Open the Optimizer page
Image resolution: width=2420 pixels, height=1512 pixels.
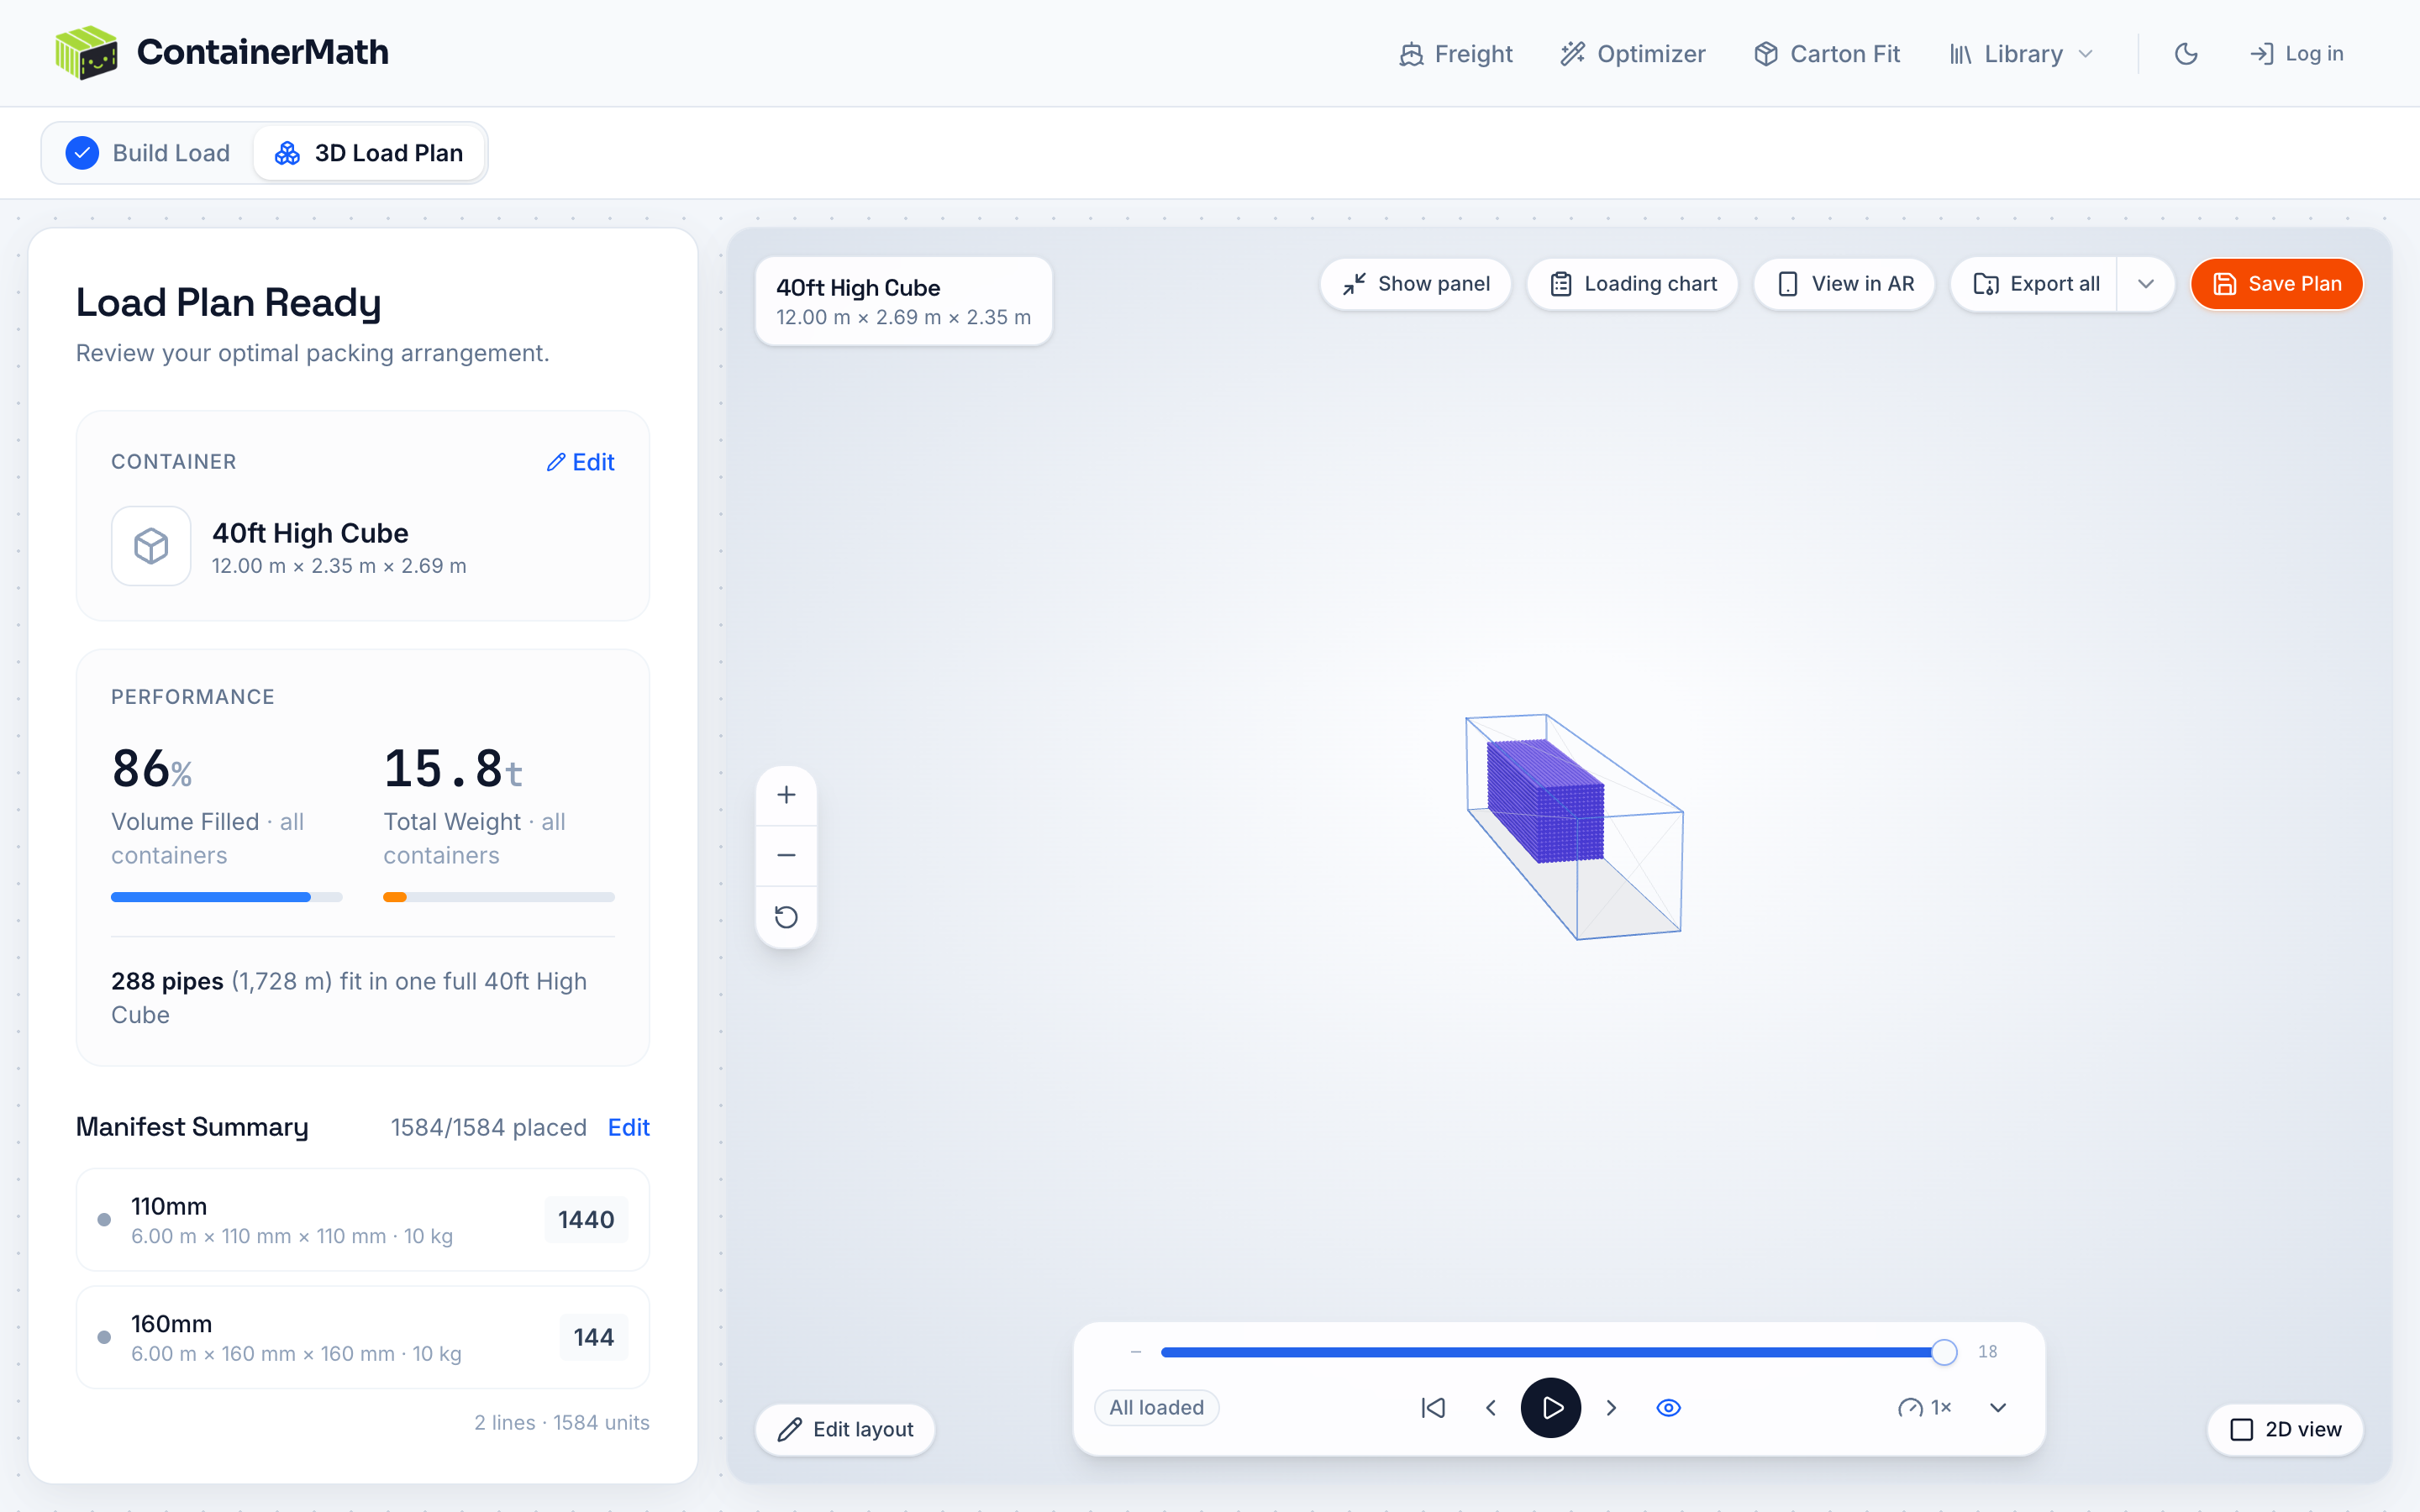click(1633, 54)
